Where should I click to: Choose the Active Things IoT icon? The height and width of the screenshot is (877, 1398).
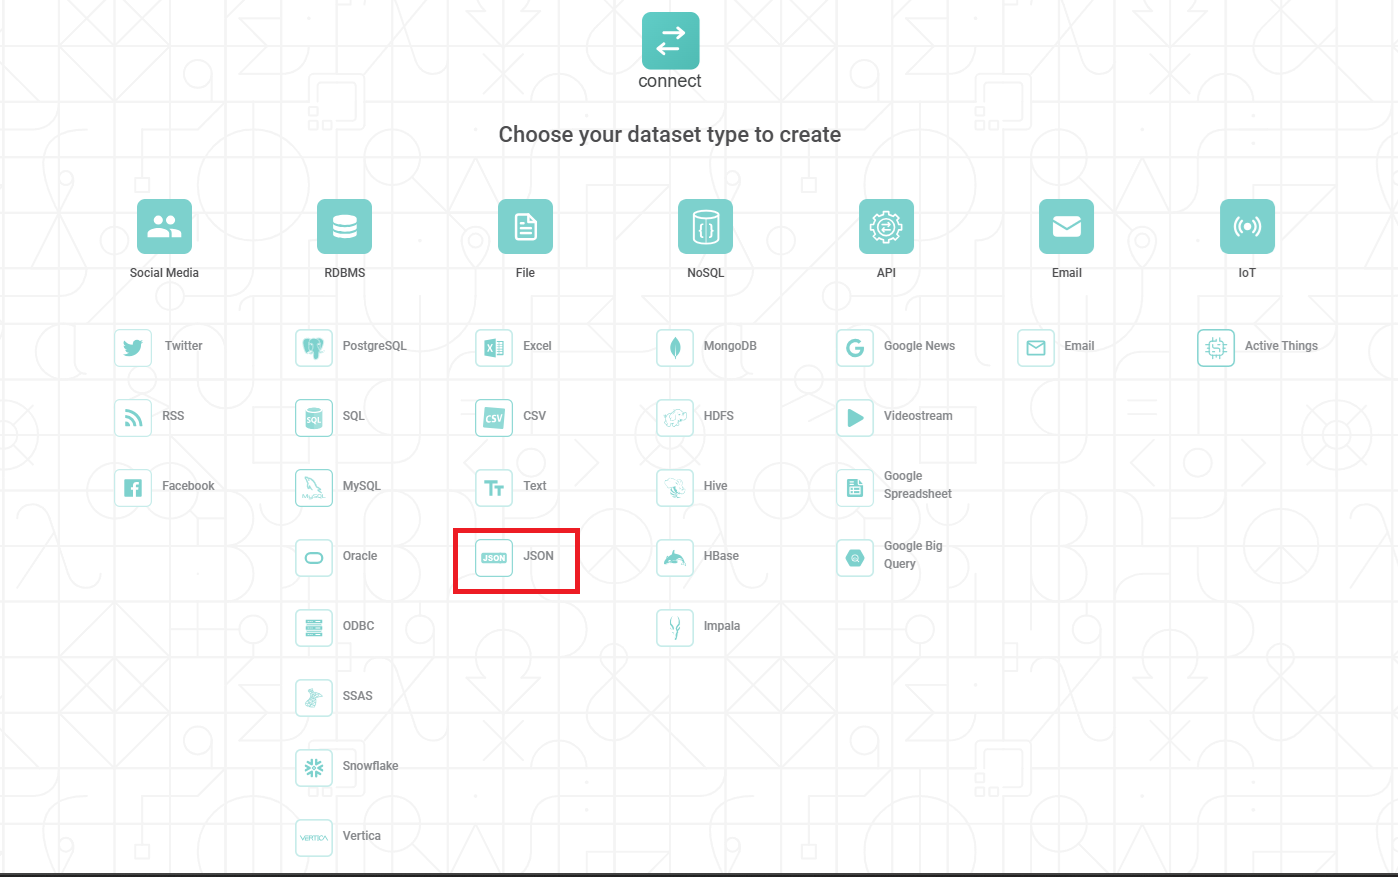tap(1216, 348)
